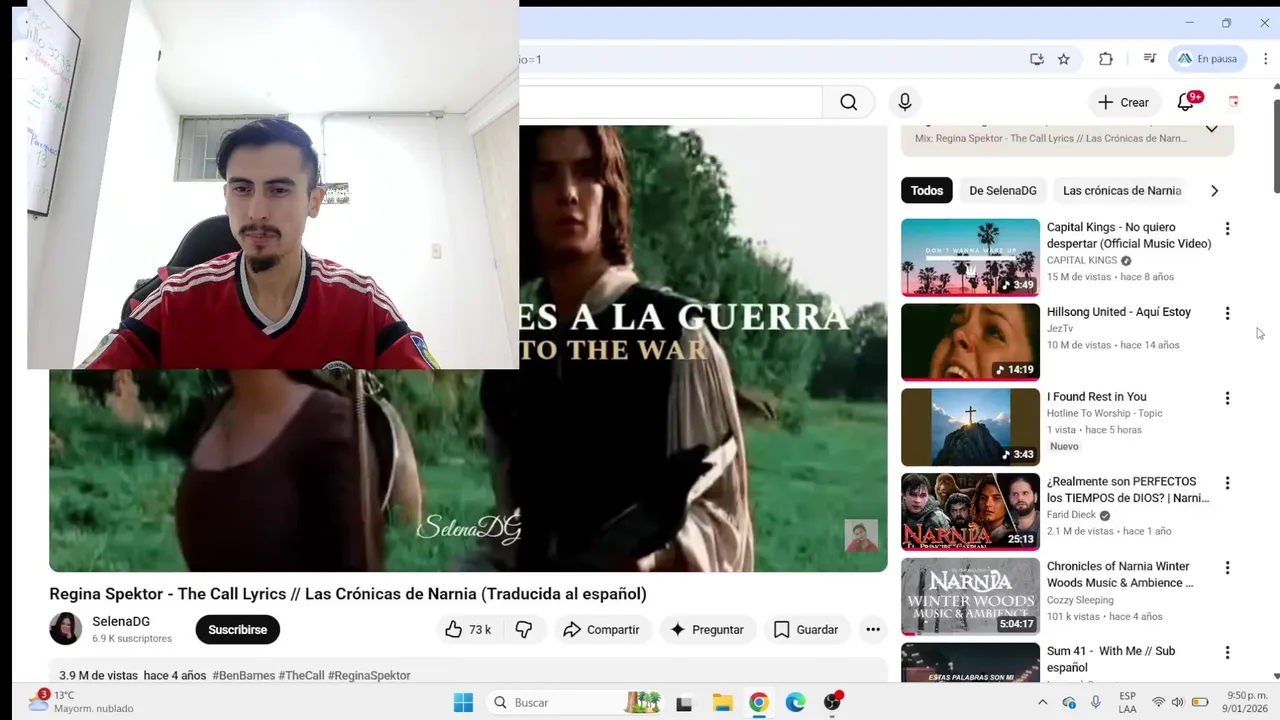Image resolution: width=1280 pixels, height=720 pixels.
Task: Click into the YouTube search input field
Action: coord(670,102)
